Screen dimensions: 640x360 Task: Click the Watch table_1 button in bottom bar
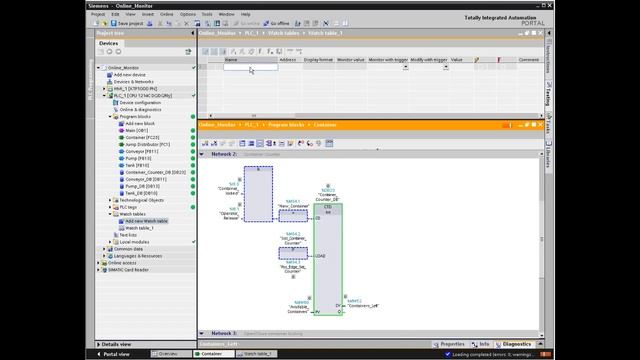(x=256, y=354)
